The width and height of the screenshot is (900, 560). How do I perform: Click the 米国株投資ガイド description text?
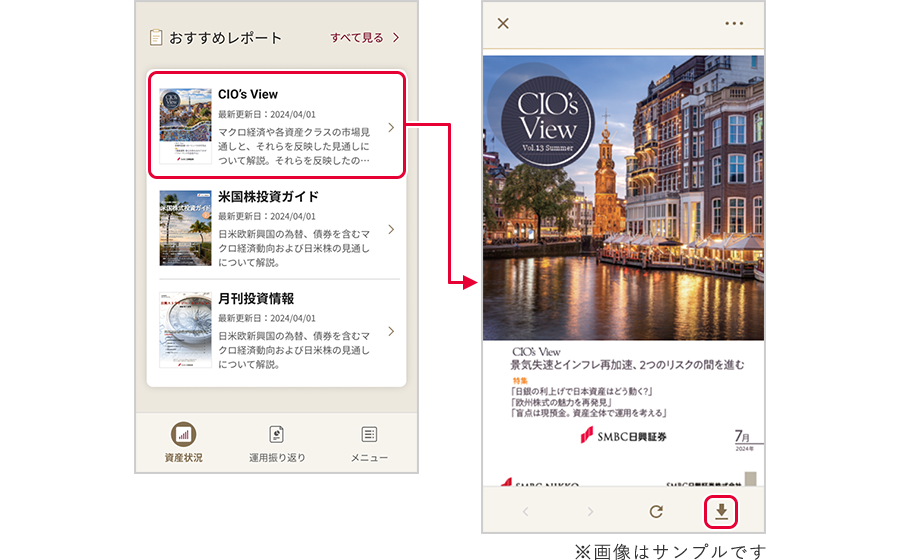294,248
